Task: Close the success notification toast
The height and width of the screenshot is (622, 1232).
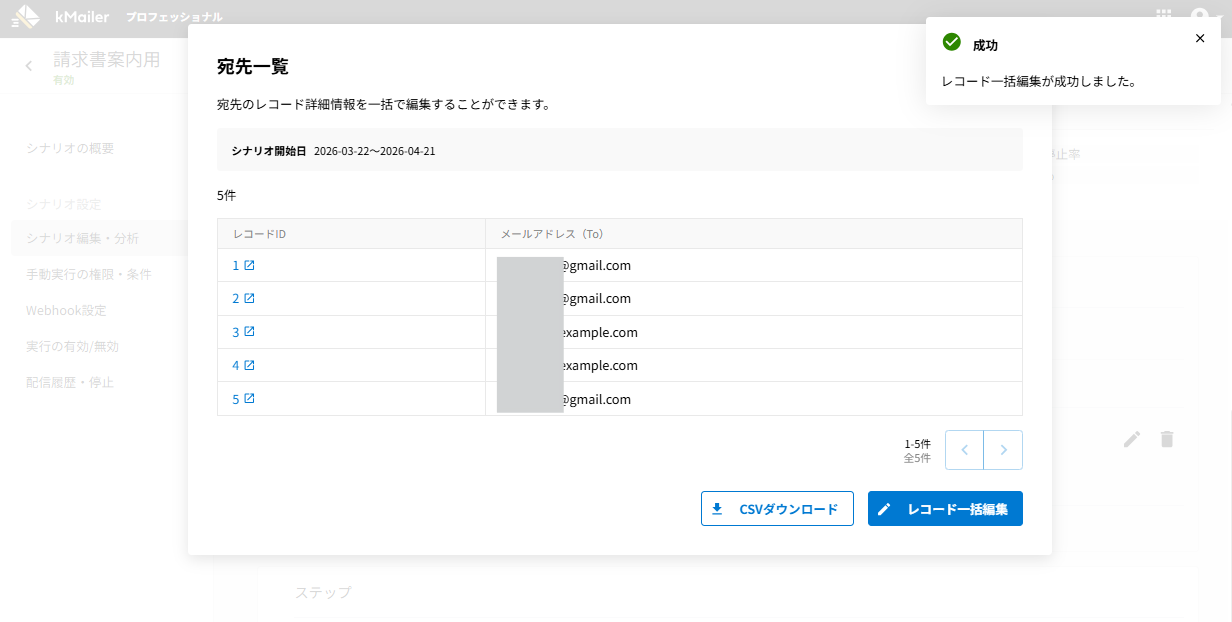Action: coord(1200,39)
